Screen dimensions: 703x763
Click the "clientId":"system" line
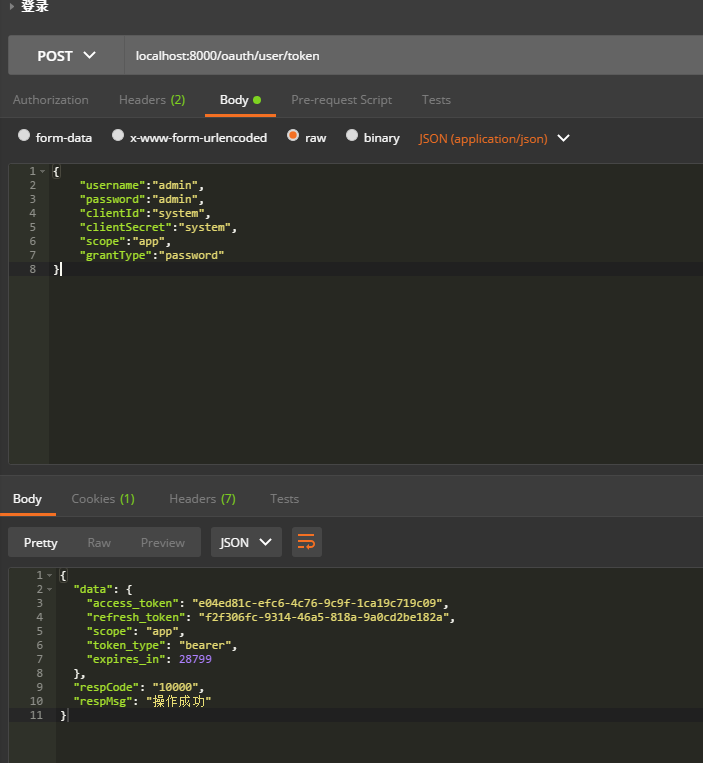[145, 214]
